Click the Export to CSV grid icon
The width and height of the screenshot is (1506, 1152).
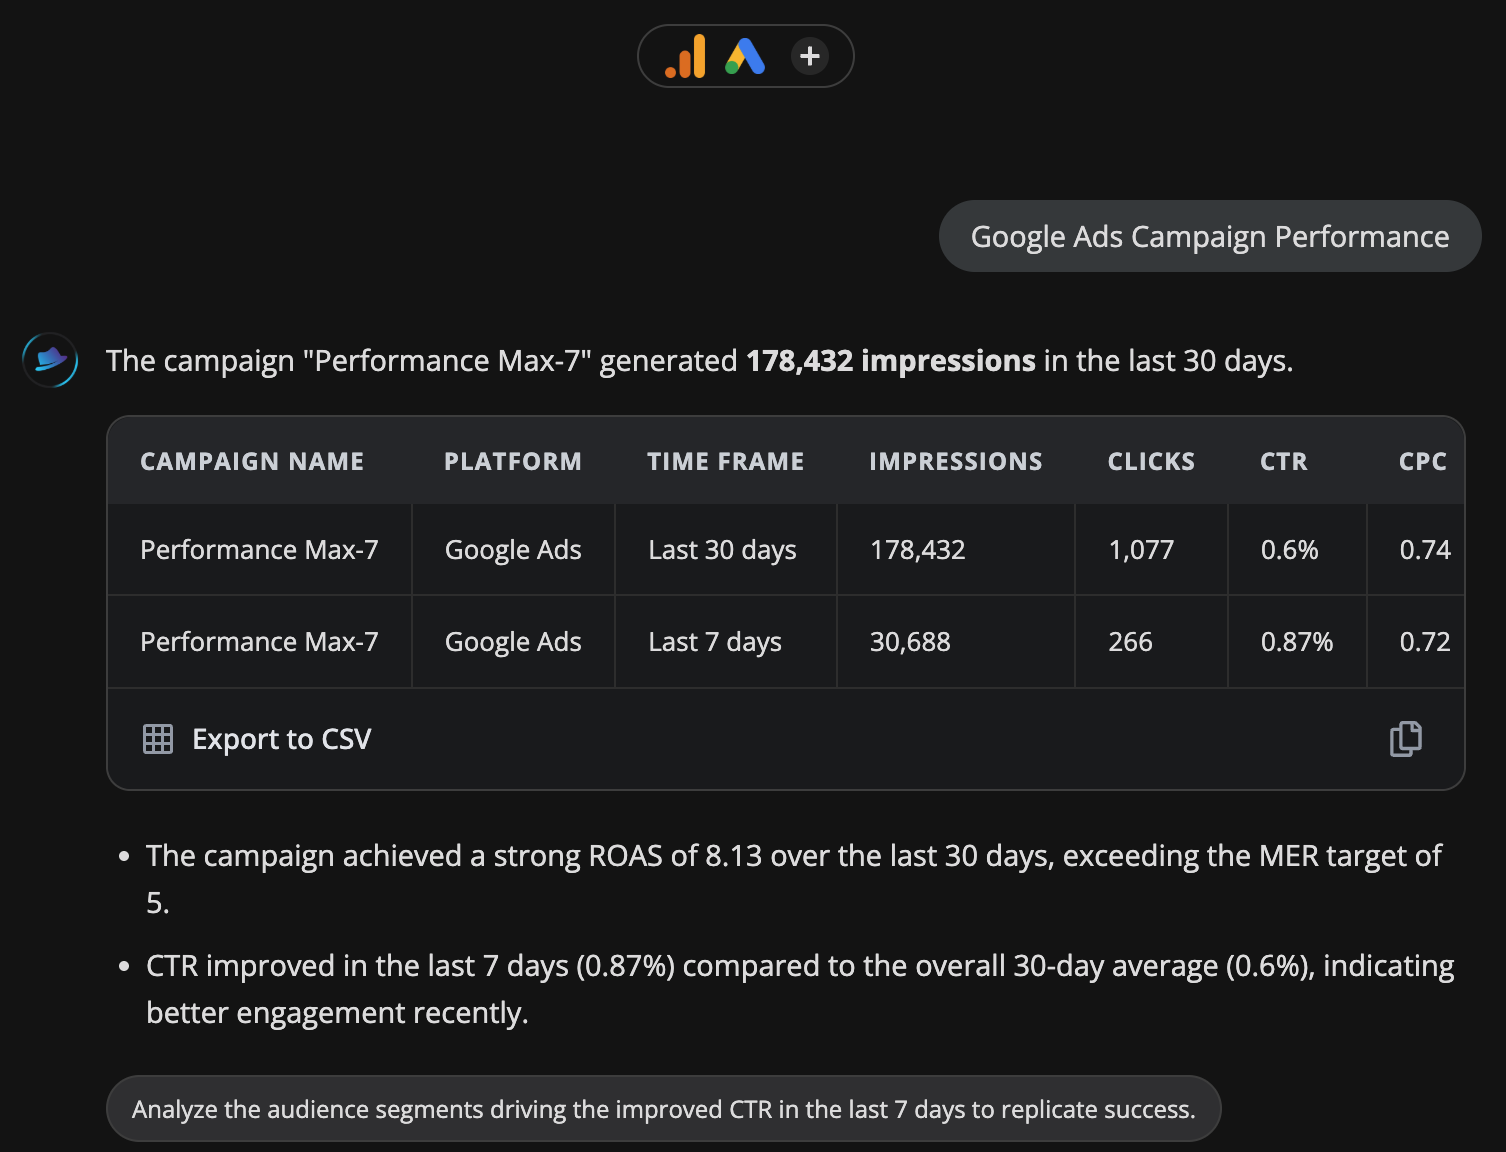pos(158,739)
